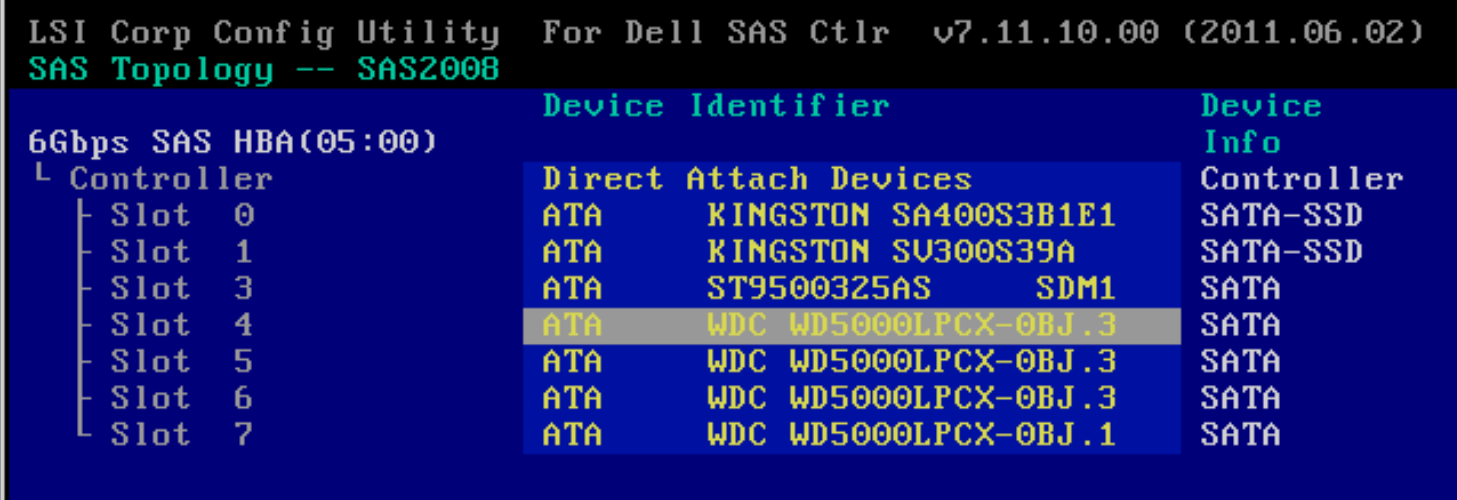
Task: Click the Device Identifier column header
Action: [x=716, y=106]
